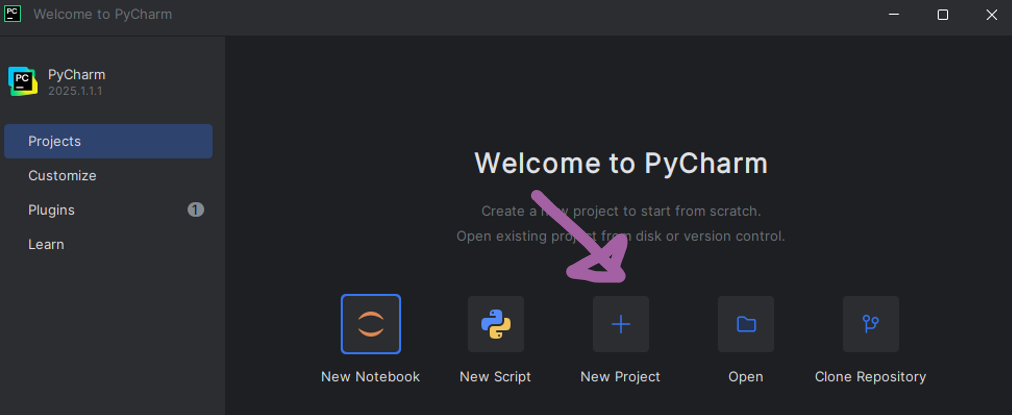Click the PyCharm product name in sidebar
Screen dimensions: 1012x415
(x=76, y=74)
